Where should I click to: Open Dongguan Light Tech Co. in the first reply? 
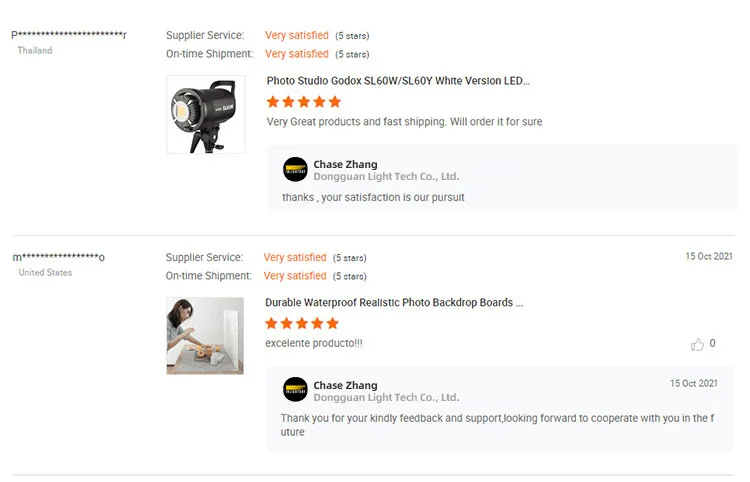(386, 176)
